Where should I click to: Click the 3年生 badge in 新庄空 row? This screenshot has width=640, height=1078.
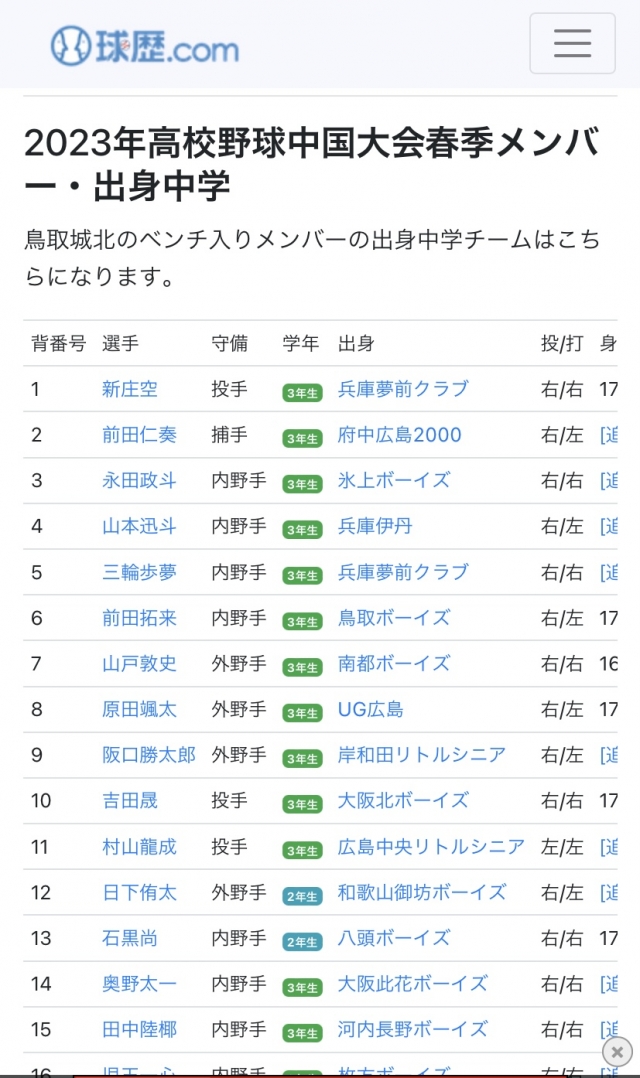click(x=302, y=391)
